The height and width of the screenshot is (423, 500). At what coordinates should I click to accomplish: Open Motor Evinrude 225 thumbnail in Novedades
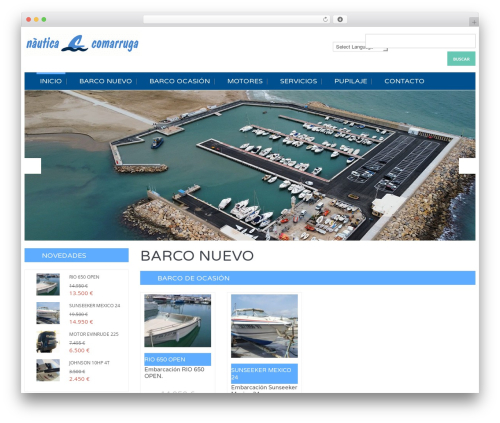point(48,342)
